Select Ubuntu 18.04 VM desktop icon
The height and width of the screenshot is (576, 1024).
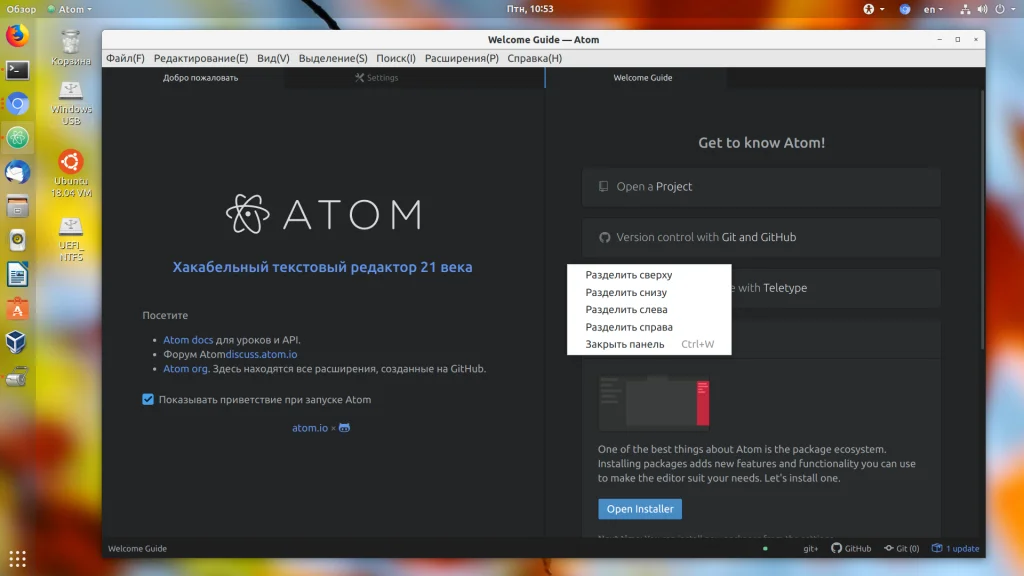(71, 174)
